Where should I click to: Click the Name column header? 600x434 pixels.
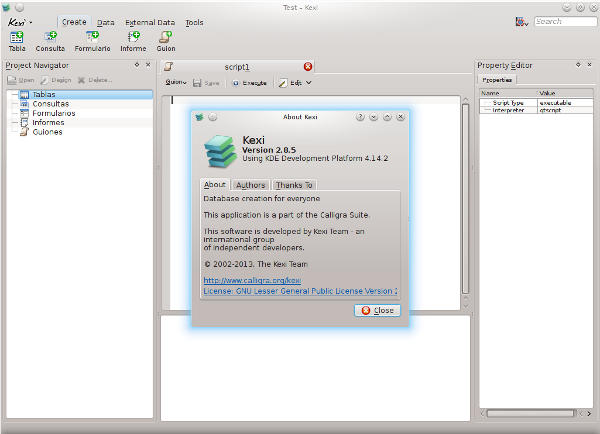pos(509,93)
